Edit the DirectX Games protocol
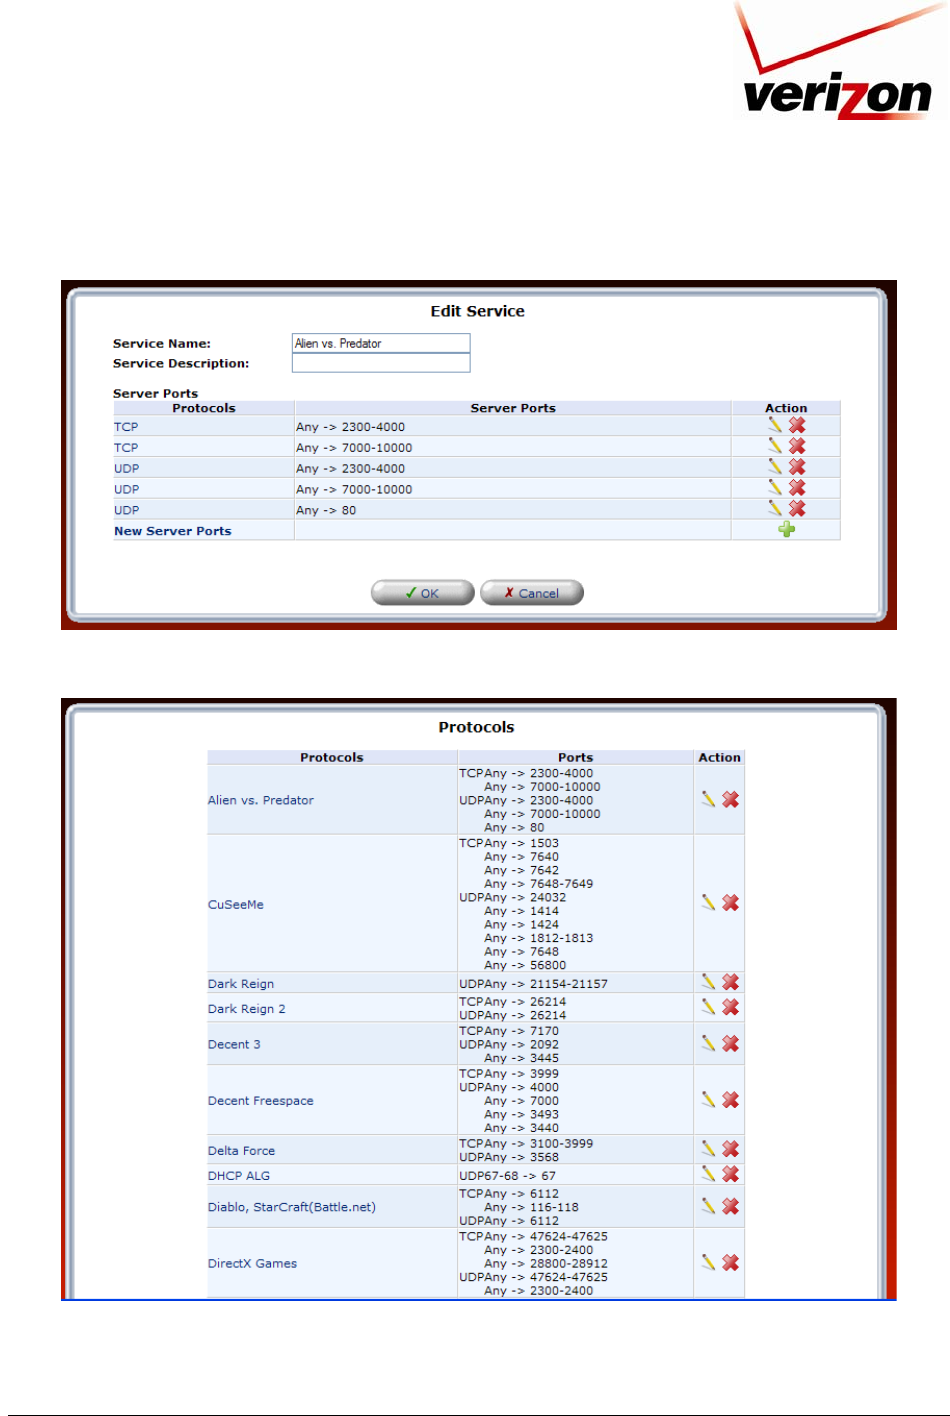The image size is (950, 1416). point(709,1262)
